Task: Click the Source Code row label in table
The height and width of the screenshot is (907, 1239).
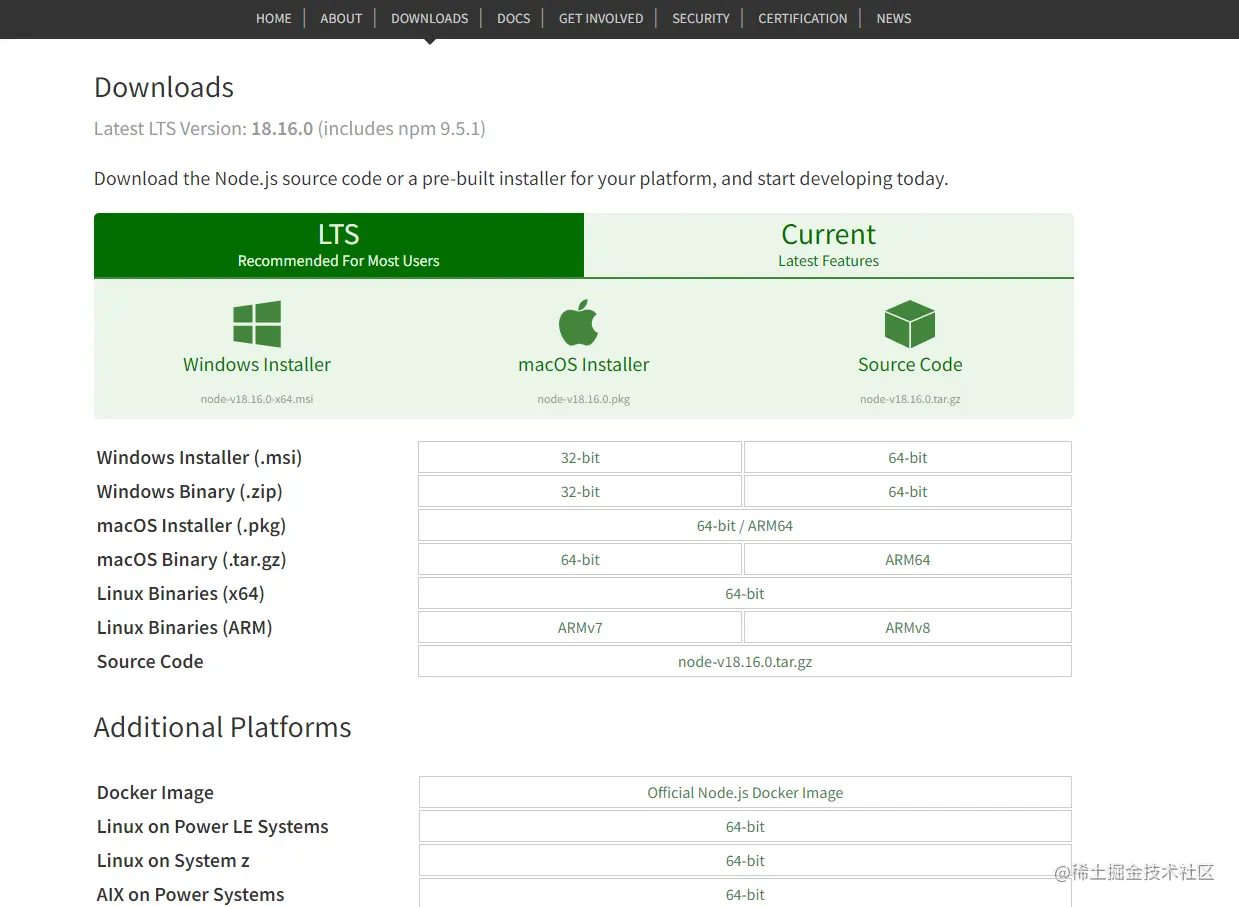Action: 150,661
